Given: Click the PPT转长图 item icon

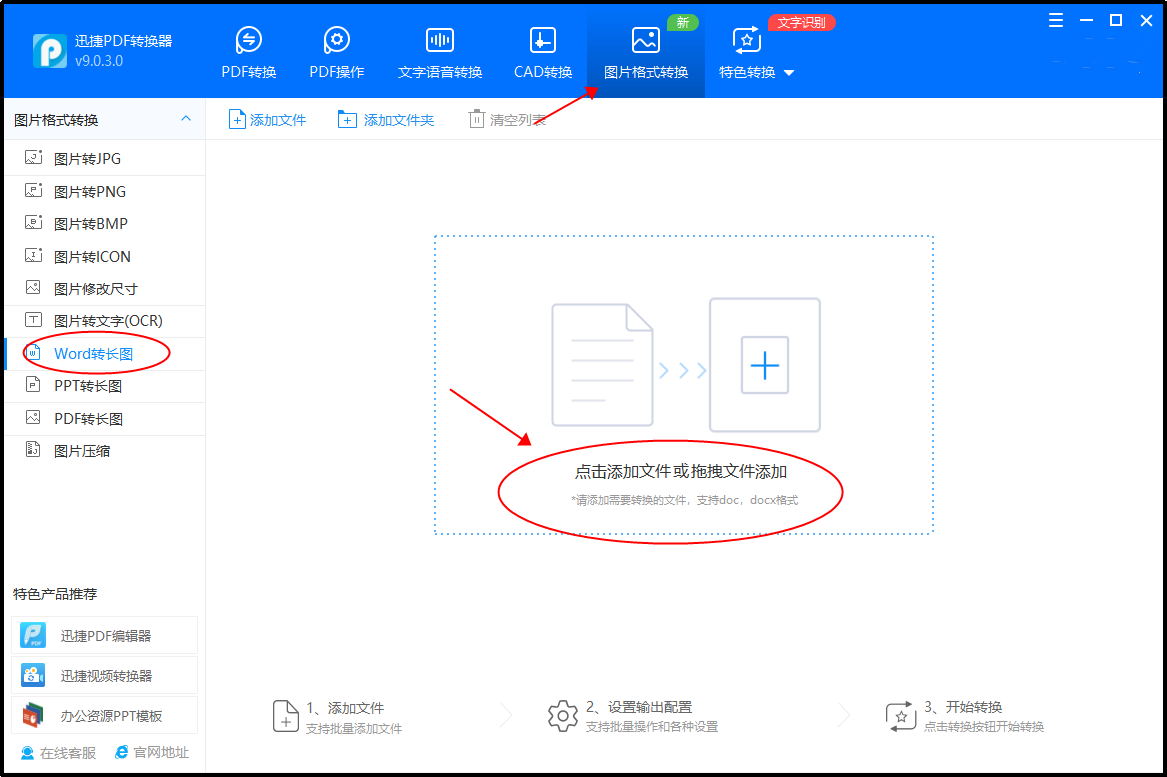Looking at the screenshot, I should pos(33,385).
